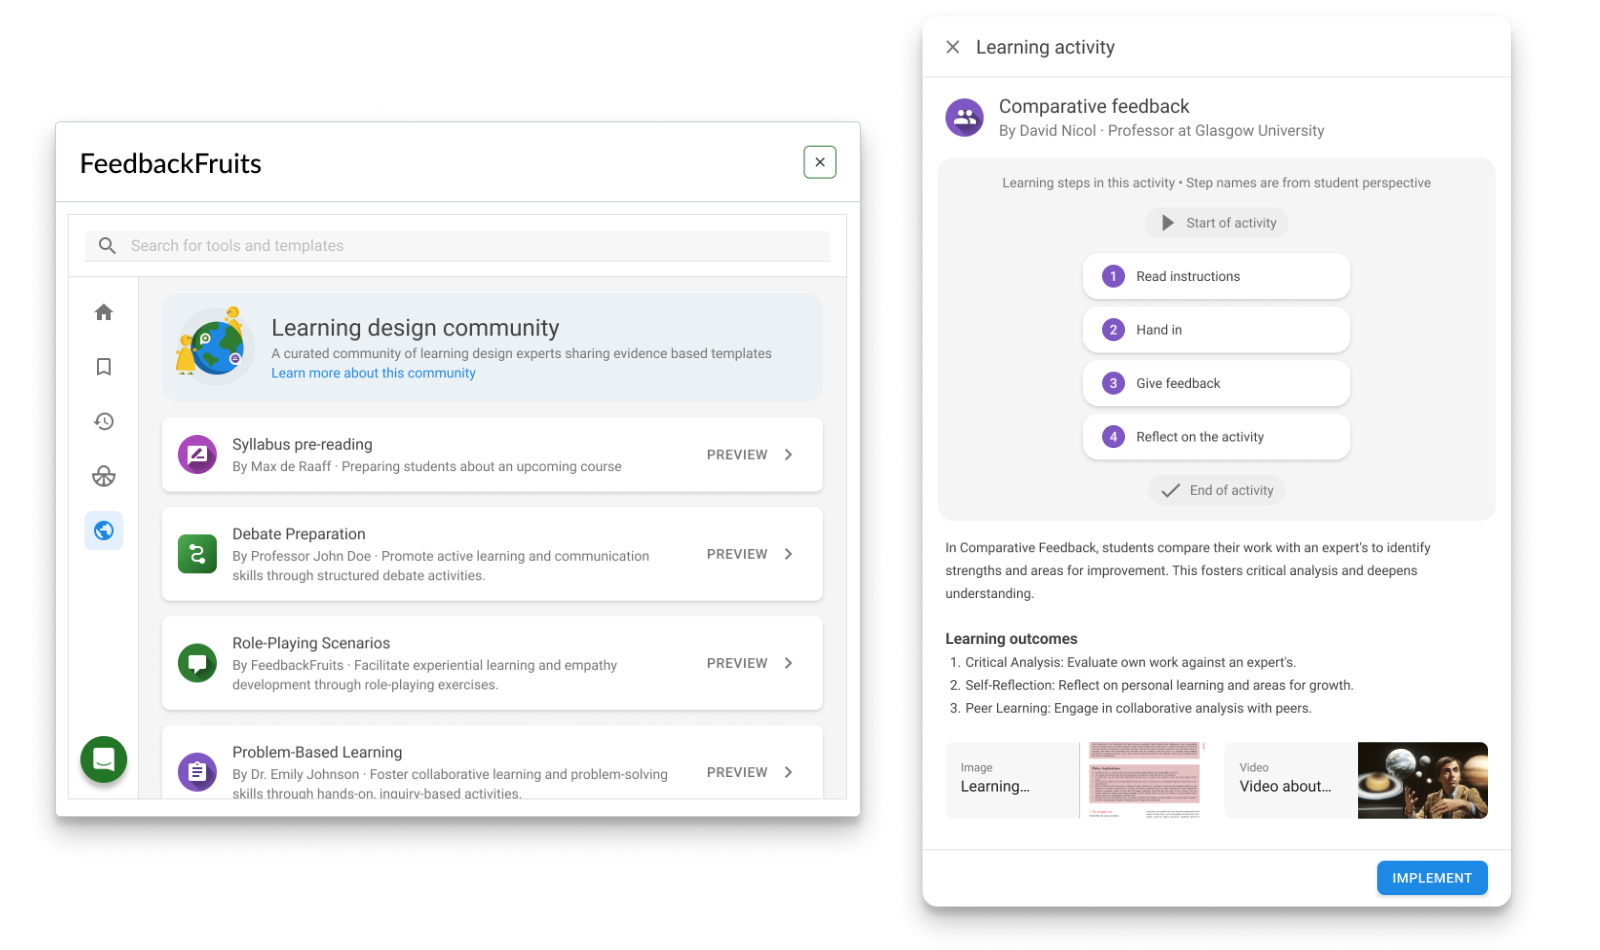1600x950 pixels.
Task: Preview the Problem-Based Learning template
Action: 737,772
